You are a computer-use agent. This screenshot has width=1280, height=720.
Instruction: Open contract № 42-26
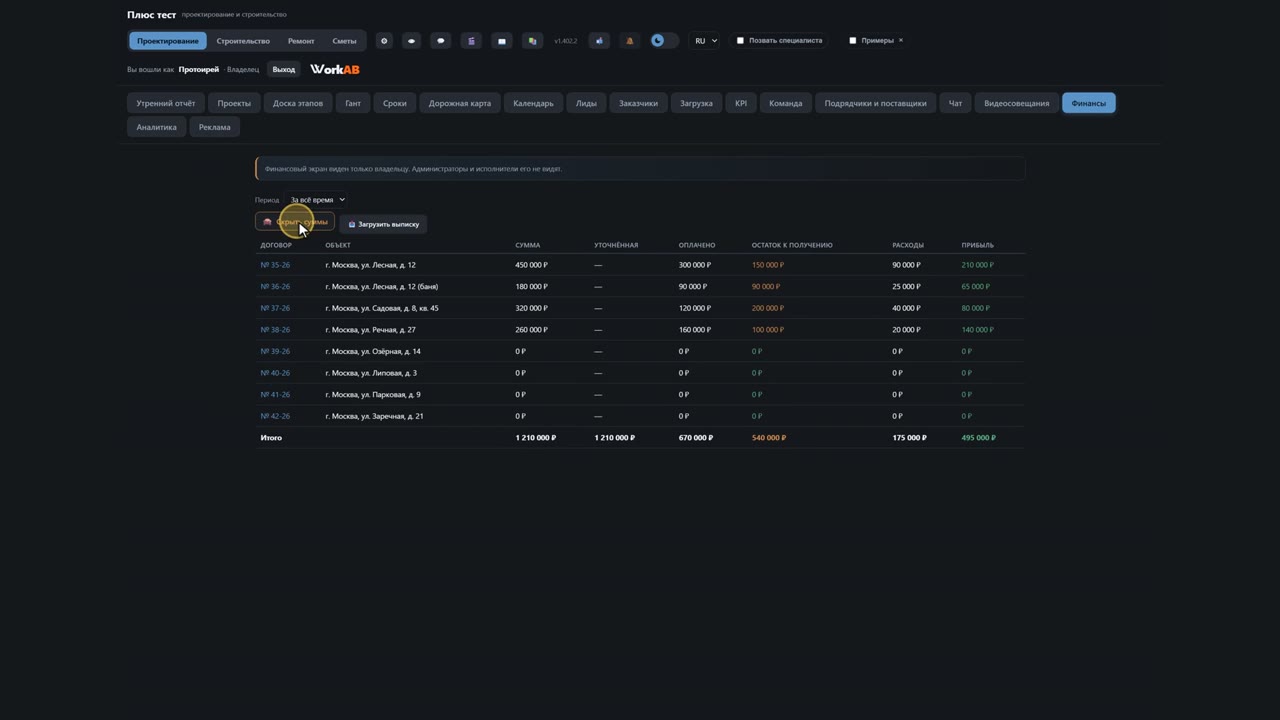[275, 416]
